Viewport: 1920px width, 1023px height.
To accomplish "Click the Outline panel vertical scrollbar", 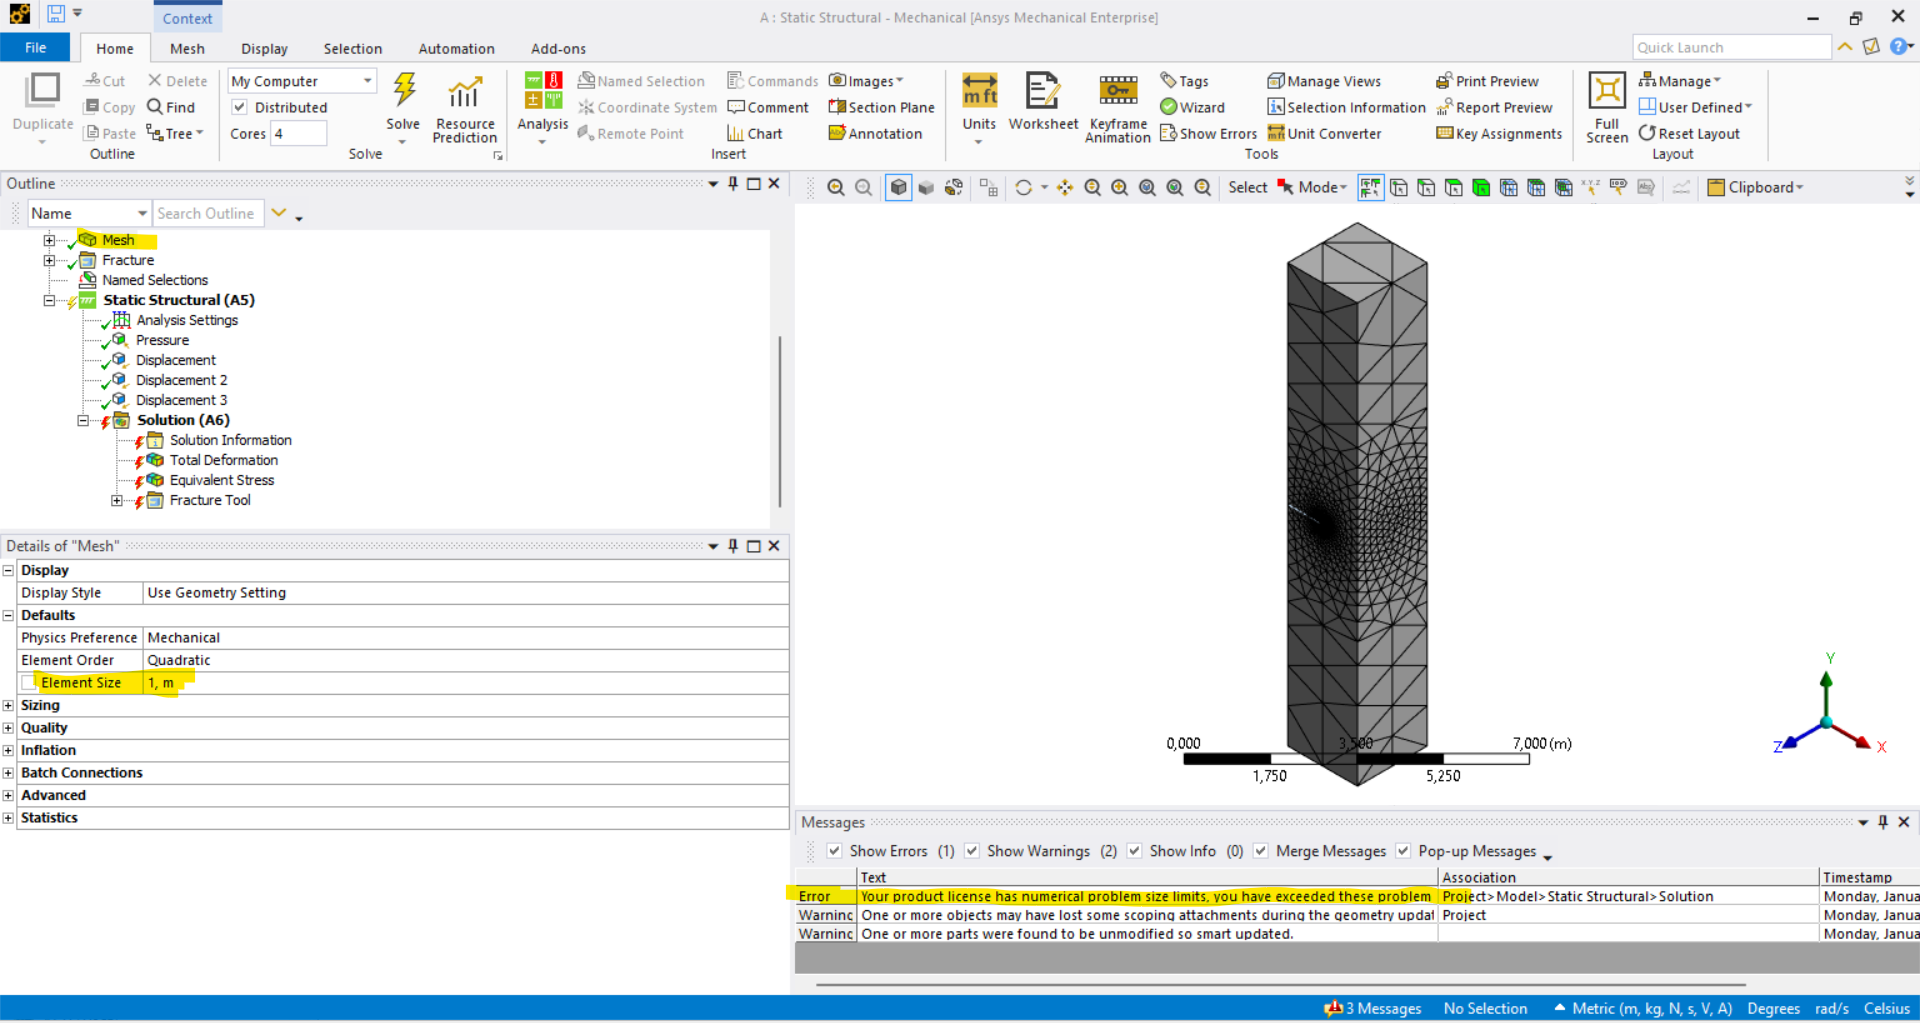I will (779, 420).
